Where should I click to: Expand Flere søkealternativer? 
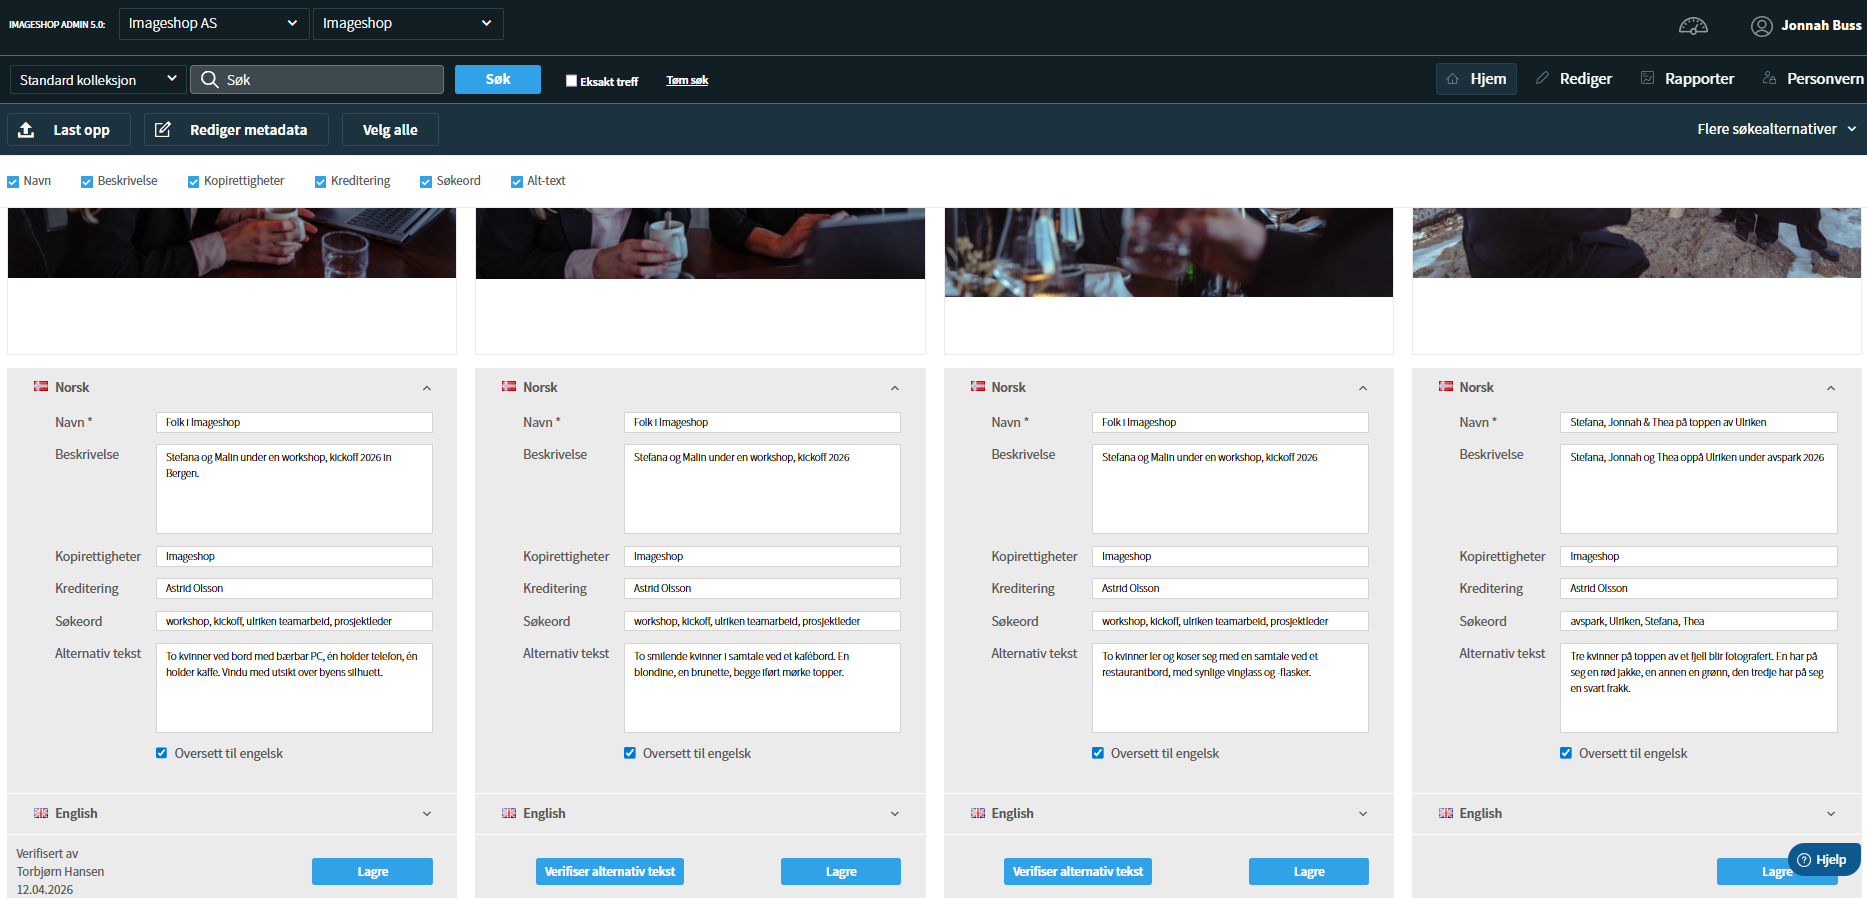1776,129
